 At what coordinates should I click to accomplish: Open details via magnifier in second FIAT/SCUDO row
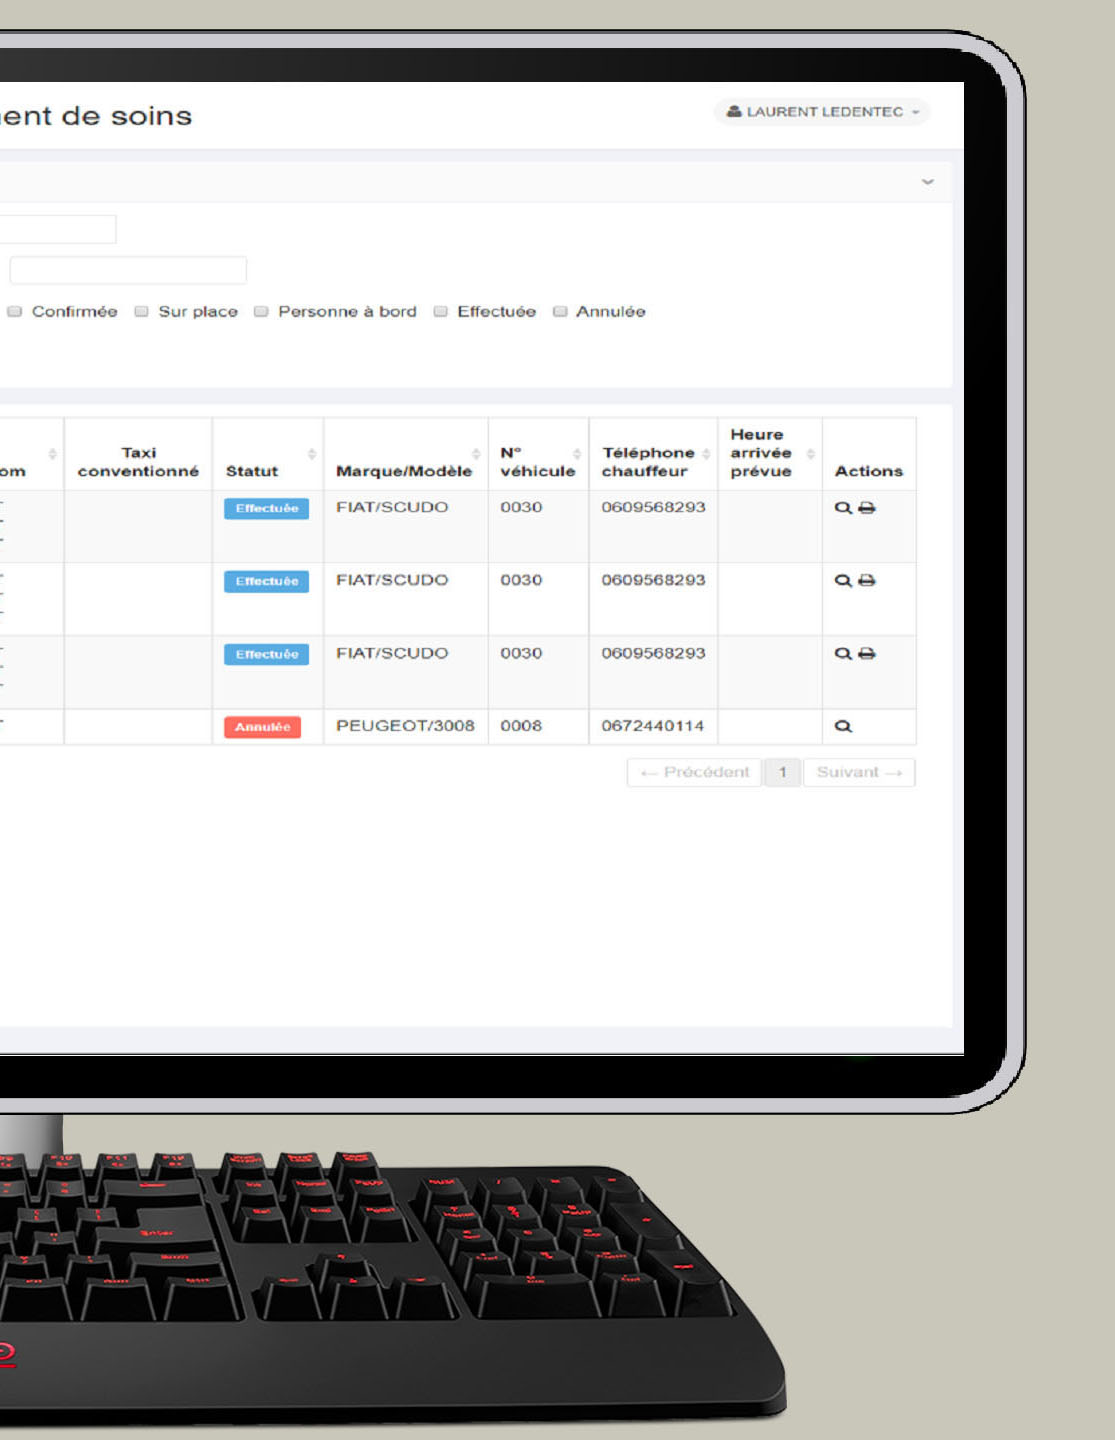click(x=843, y=581)
